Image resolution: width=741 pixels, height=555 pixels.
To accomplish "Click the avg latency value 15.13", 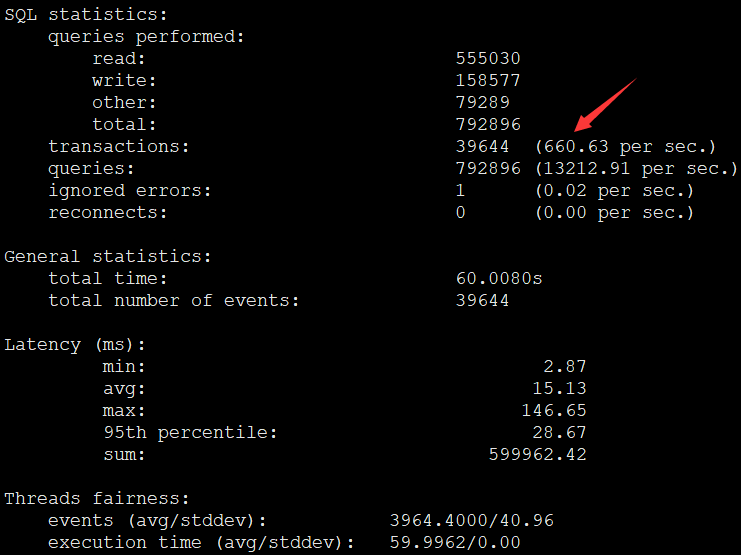I will pos(559,389).
